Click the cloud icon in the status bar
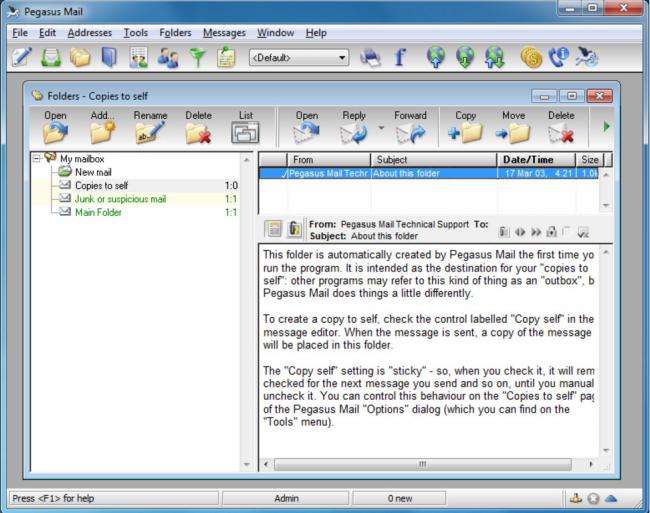The height and width of the screenshot is (513, 650). click(x=611, y=498)
